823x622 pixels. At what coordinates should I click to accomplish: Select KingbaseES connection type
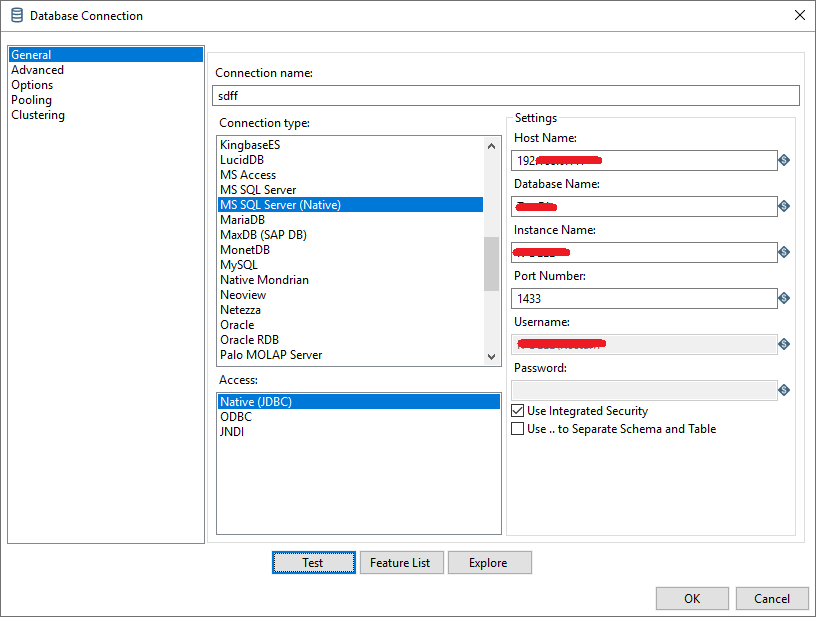[353, 146]
